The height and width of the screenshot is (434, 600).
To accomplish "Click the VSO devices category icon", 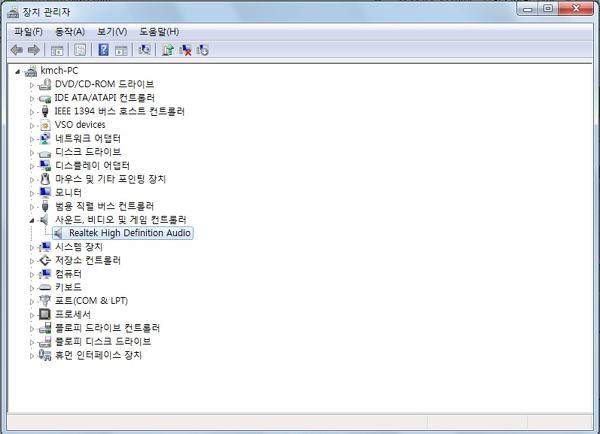I will [45, 125].
